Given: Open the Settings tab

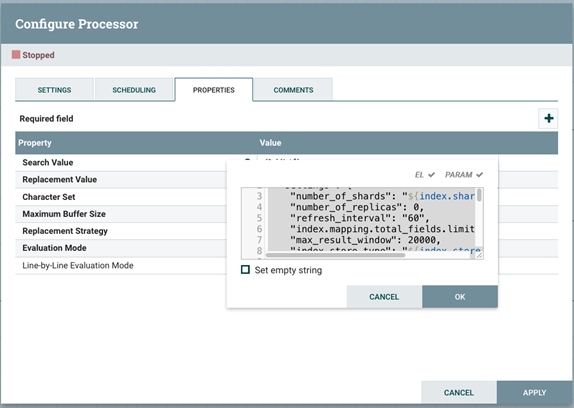Looking at the screenshot, I should (x=54, y=90).
